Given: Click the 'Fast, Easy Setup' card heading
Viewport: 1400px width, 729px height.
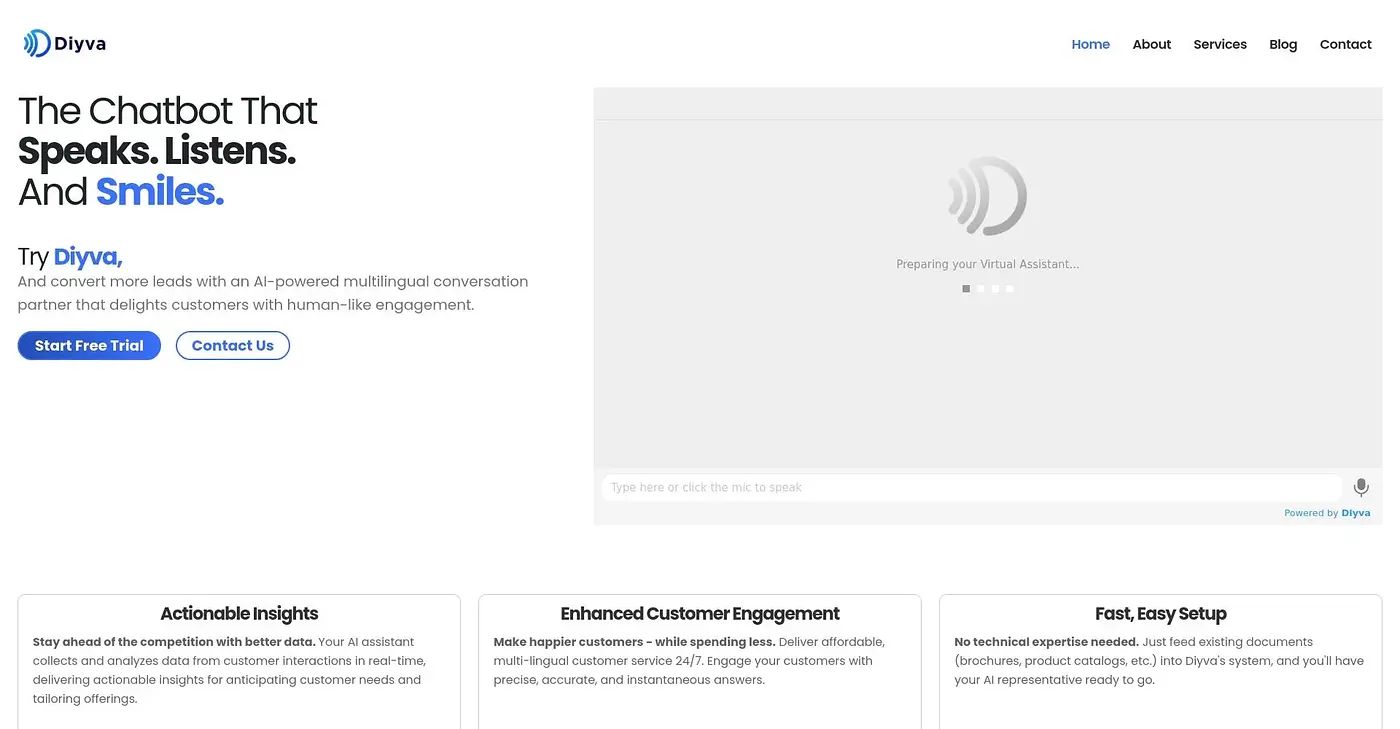Looking at the screenshot, I should coord(1161,614).
